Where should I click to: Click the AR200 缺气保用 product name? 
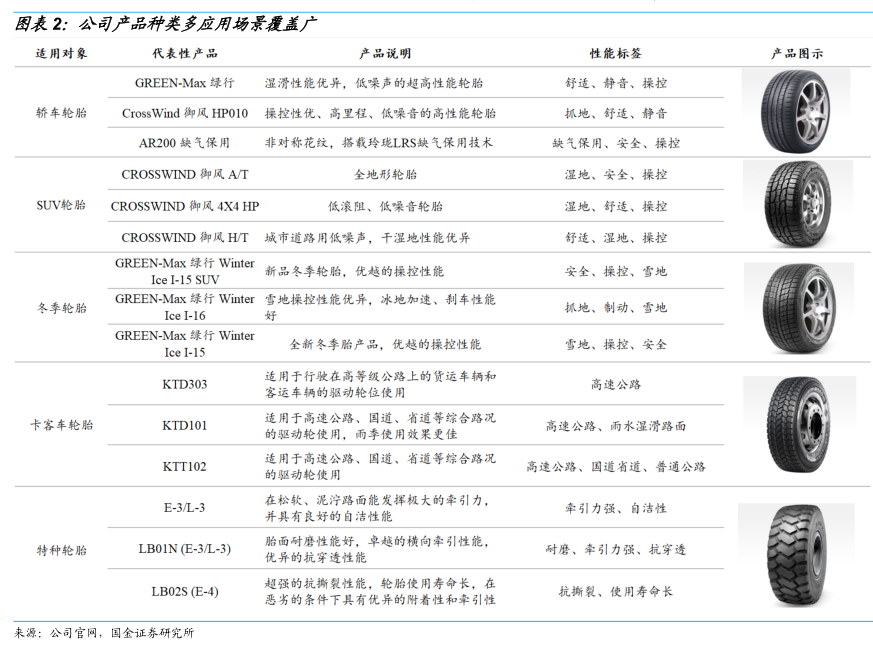point(184,143)
